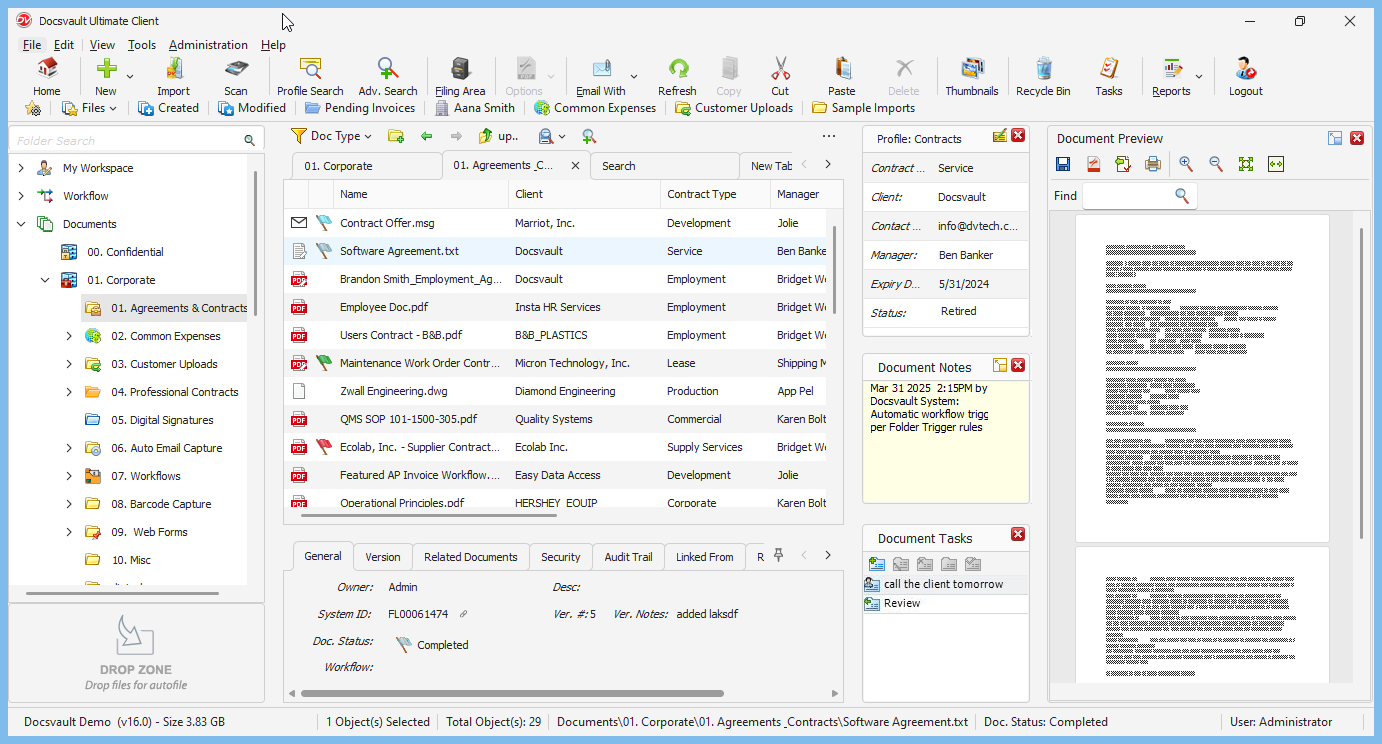Open Pending Invoices shortcut
The width and height of the screenshot is (1382, 744).
coord(360,108)
